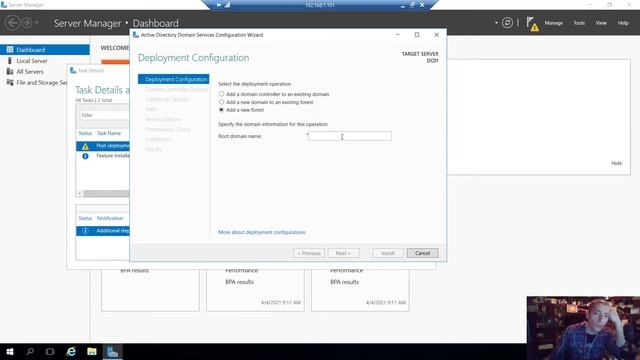Click info icon on Feature installation row
The height and width of the screenshot is (360, 640).
click(x=85, y=156)
